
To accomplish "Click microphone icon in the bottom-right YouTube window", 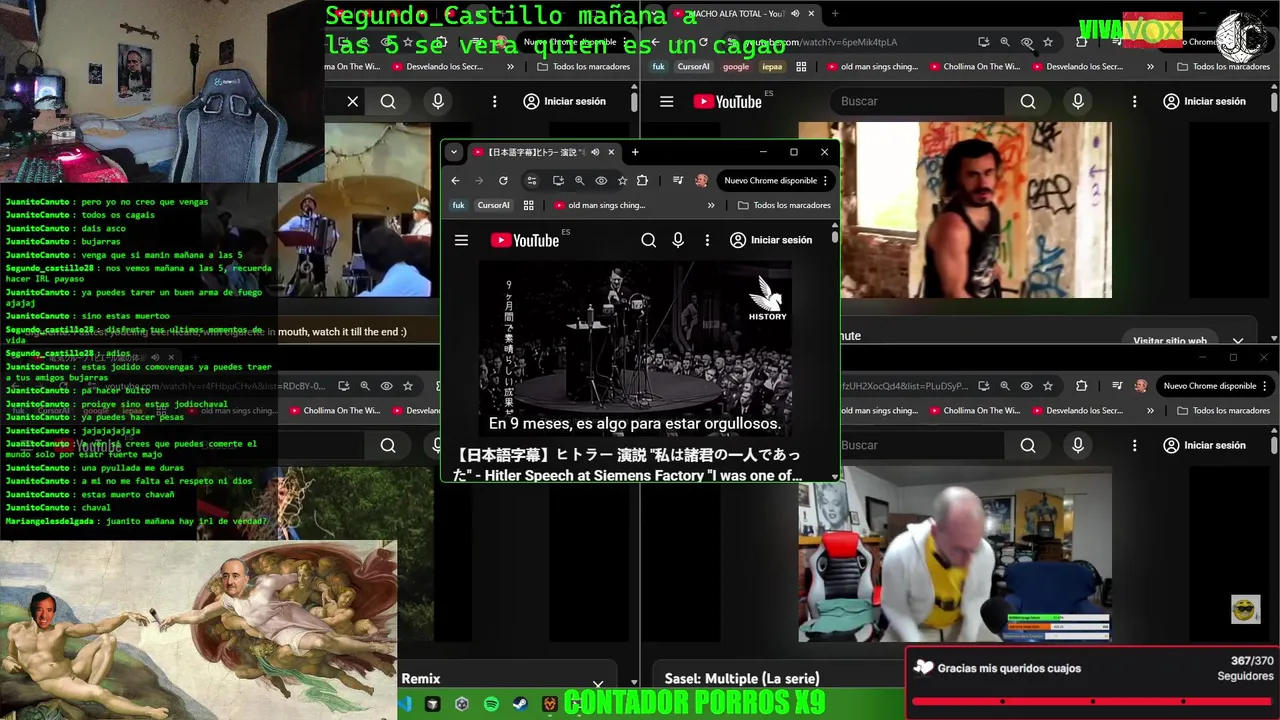I will pyautogui.click(x=1078, y=445).
